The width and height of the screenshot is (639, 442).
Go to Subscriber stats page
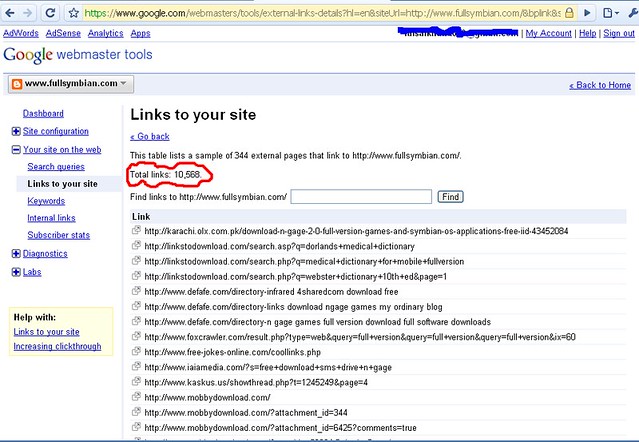point(59,235)
